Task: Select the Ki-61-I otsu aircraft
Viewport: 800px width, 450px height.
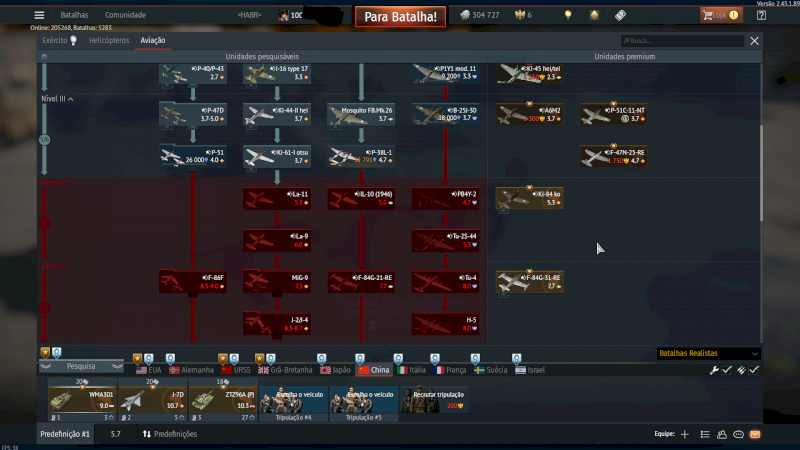Action: coord(277,157)
